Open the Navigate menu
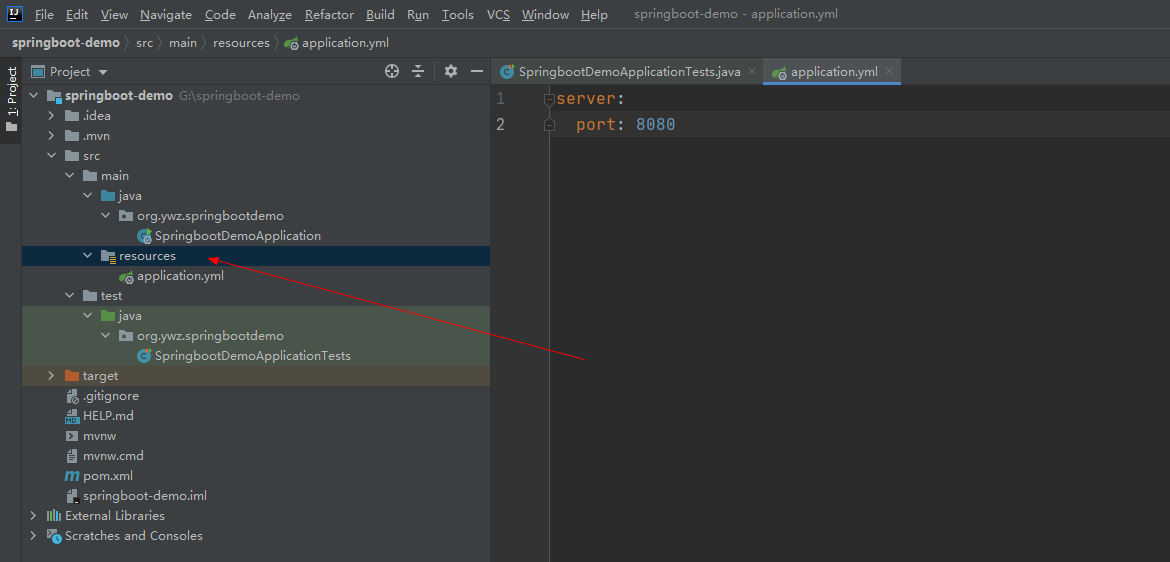This screenshot has height=562, width=1170. point(166,15)
